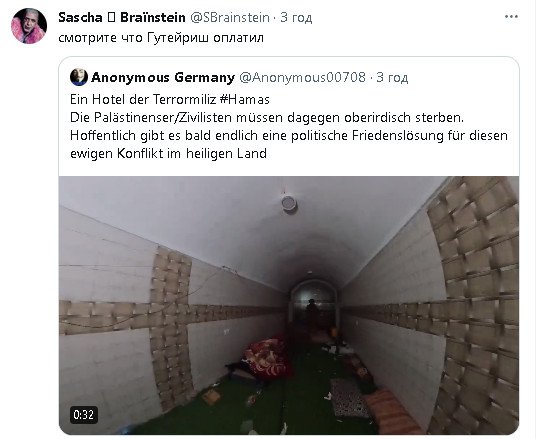Play the tunnel video
Image resolution: width=538 pixels, height=439 pixels.
click(289, 305)
